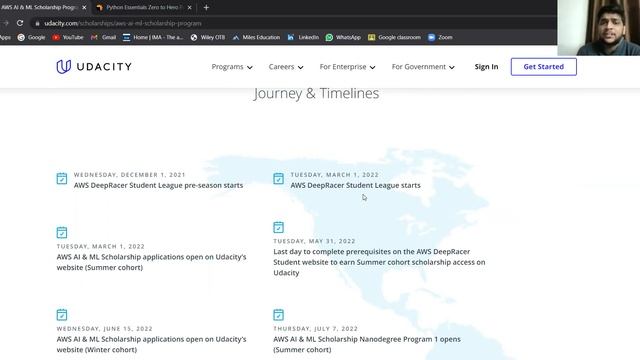Click the Summer cohort scholarship applications text
This screenshot has height=360, width=640.
151,262
